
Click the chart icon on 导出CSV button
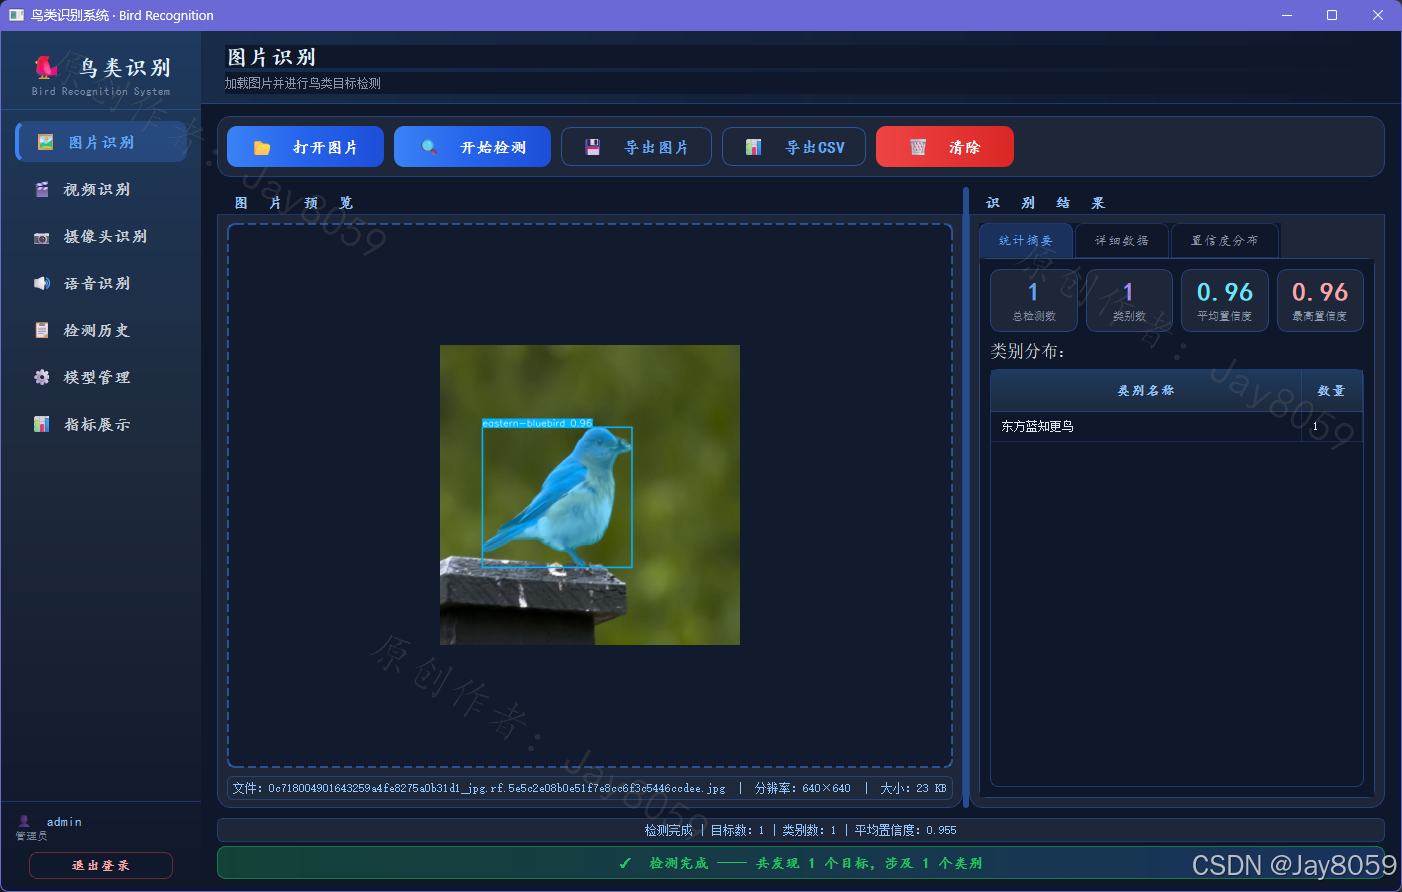pos(754,147)
